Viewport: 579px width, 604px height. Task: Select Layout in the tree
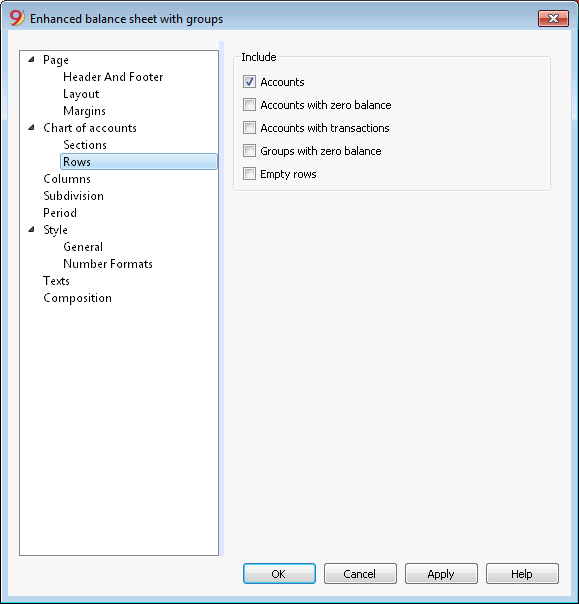point(81,94)
